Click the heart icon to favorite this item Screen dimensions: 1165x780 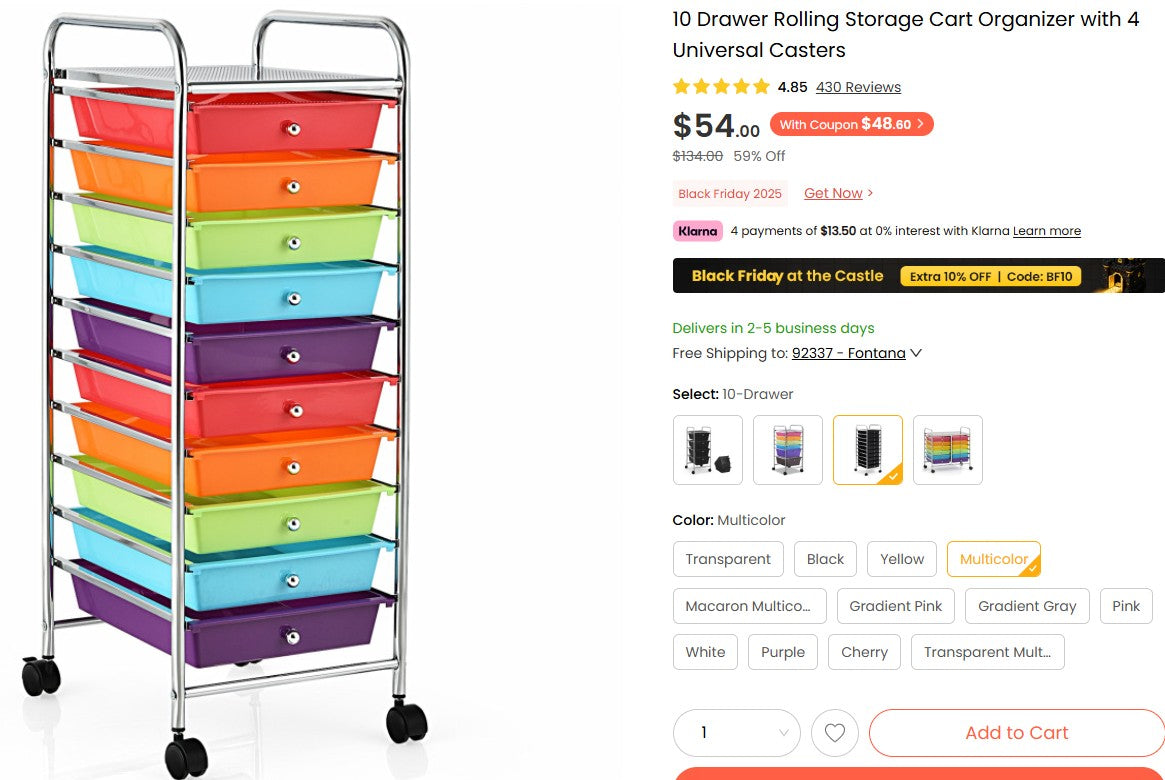[x=835, y=733]
